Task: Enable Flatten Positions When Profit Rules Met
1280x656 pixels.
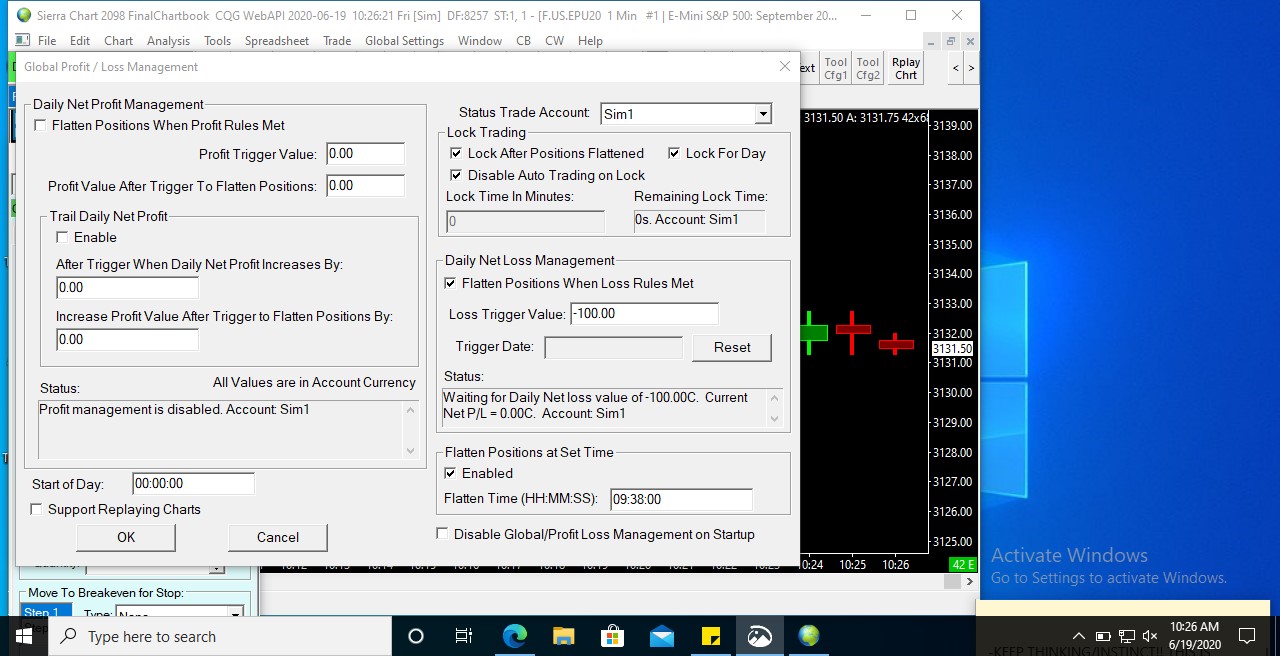Action: [40, 126]
